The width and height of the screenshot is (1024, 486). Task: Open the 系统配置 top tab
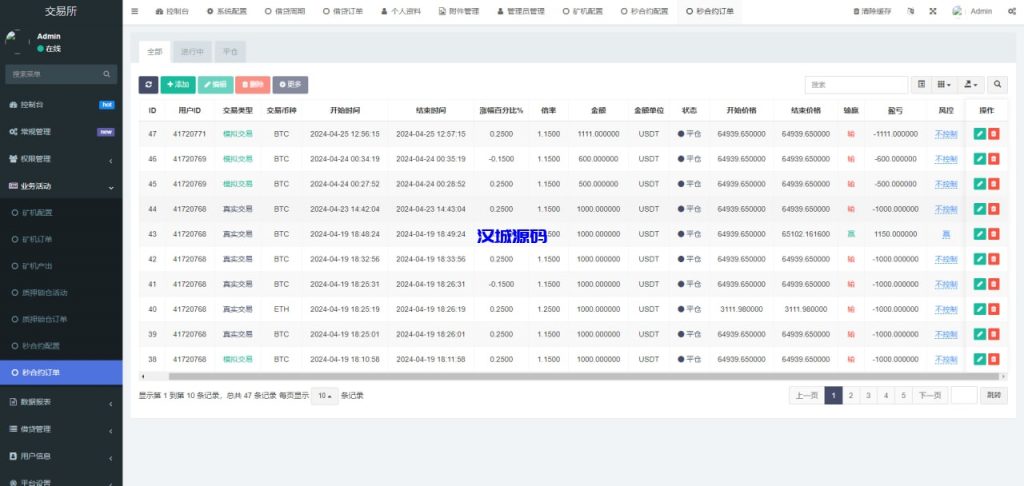pos(229,11)
